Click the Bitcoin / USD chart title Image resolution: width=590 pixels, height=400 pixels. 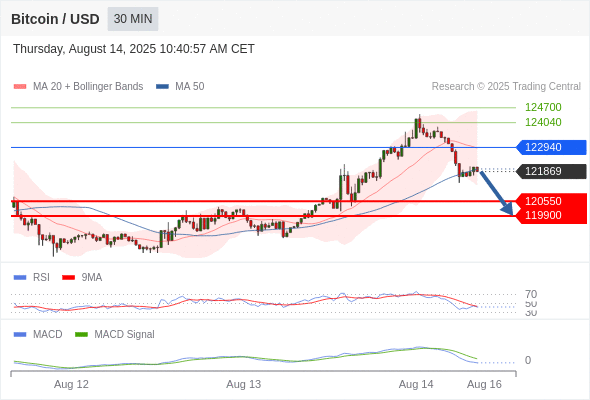(55, 19)
